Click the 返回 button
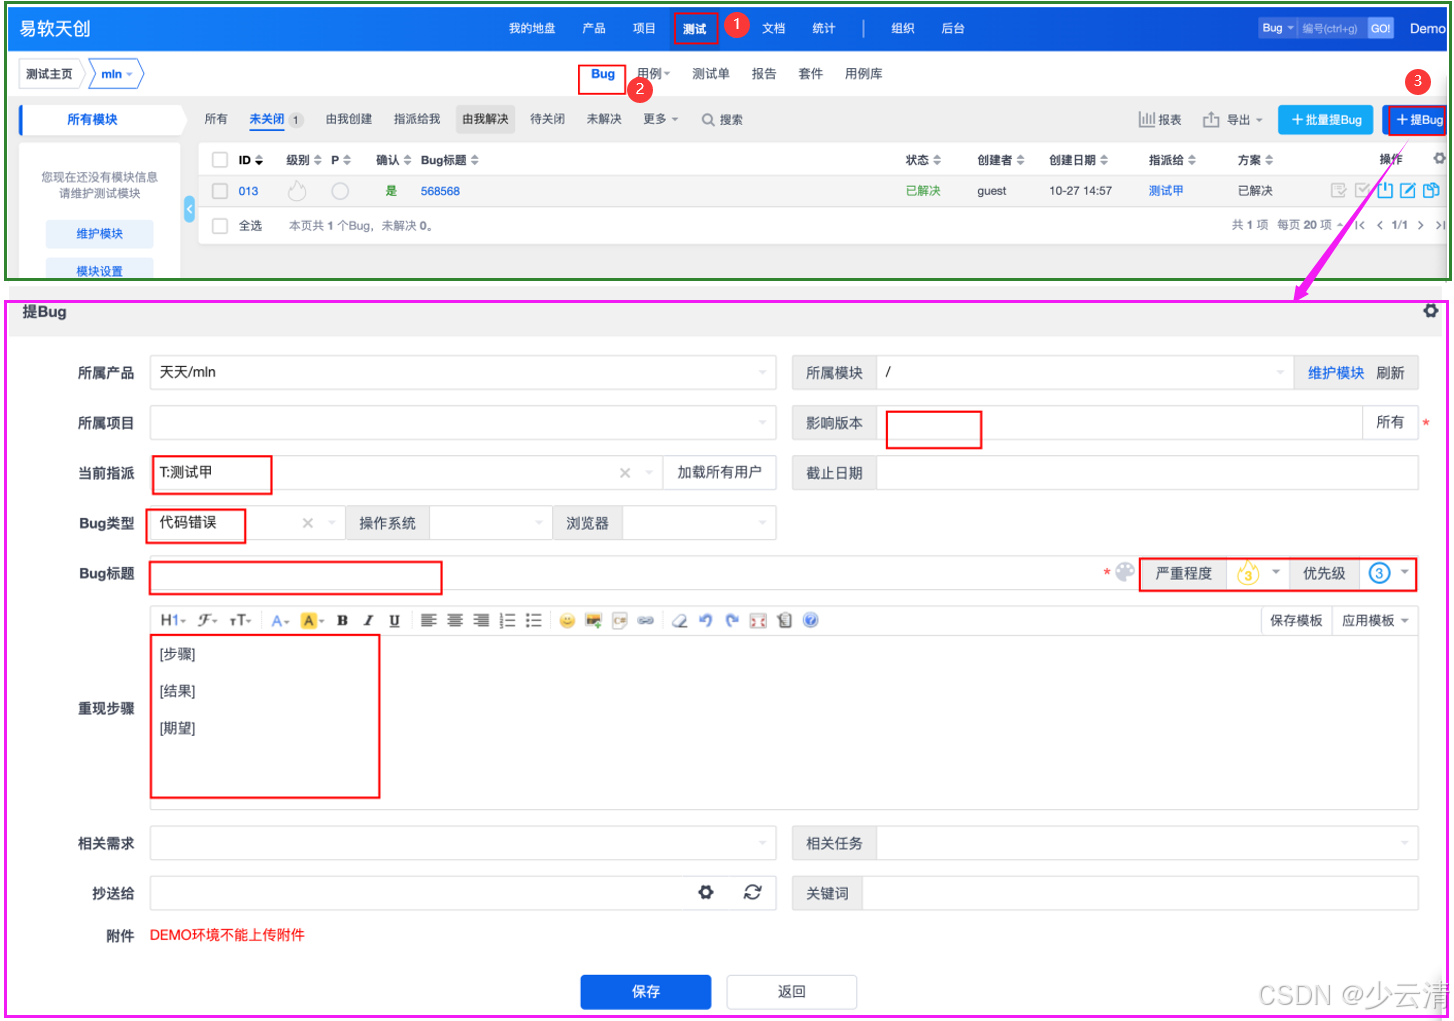The image size is (1454, 1021). click(x=791, y=991)
